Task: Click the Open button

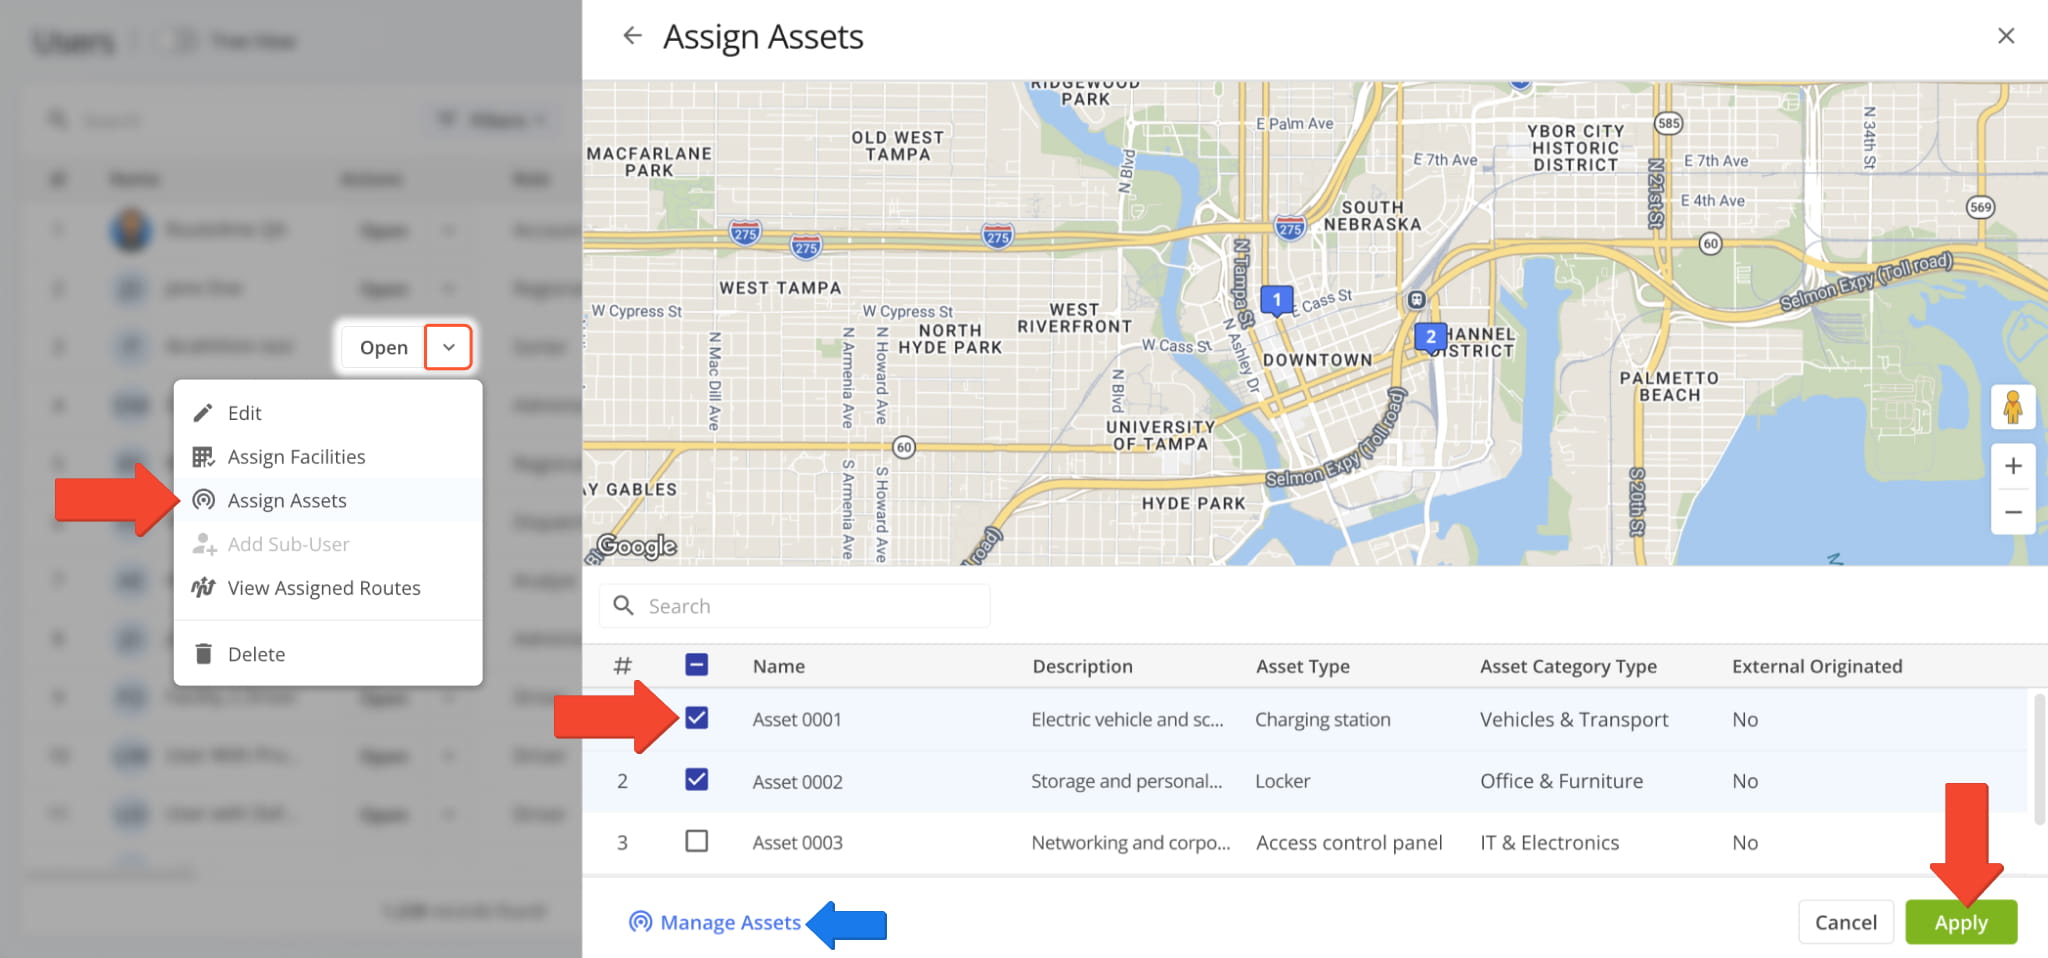Action: tap(383, 347)
